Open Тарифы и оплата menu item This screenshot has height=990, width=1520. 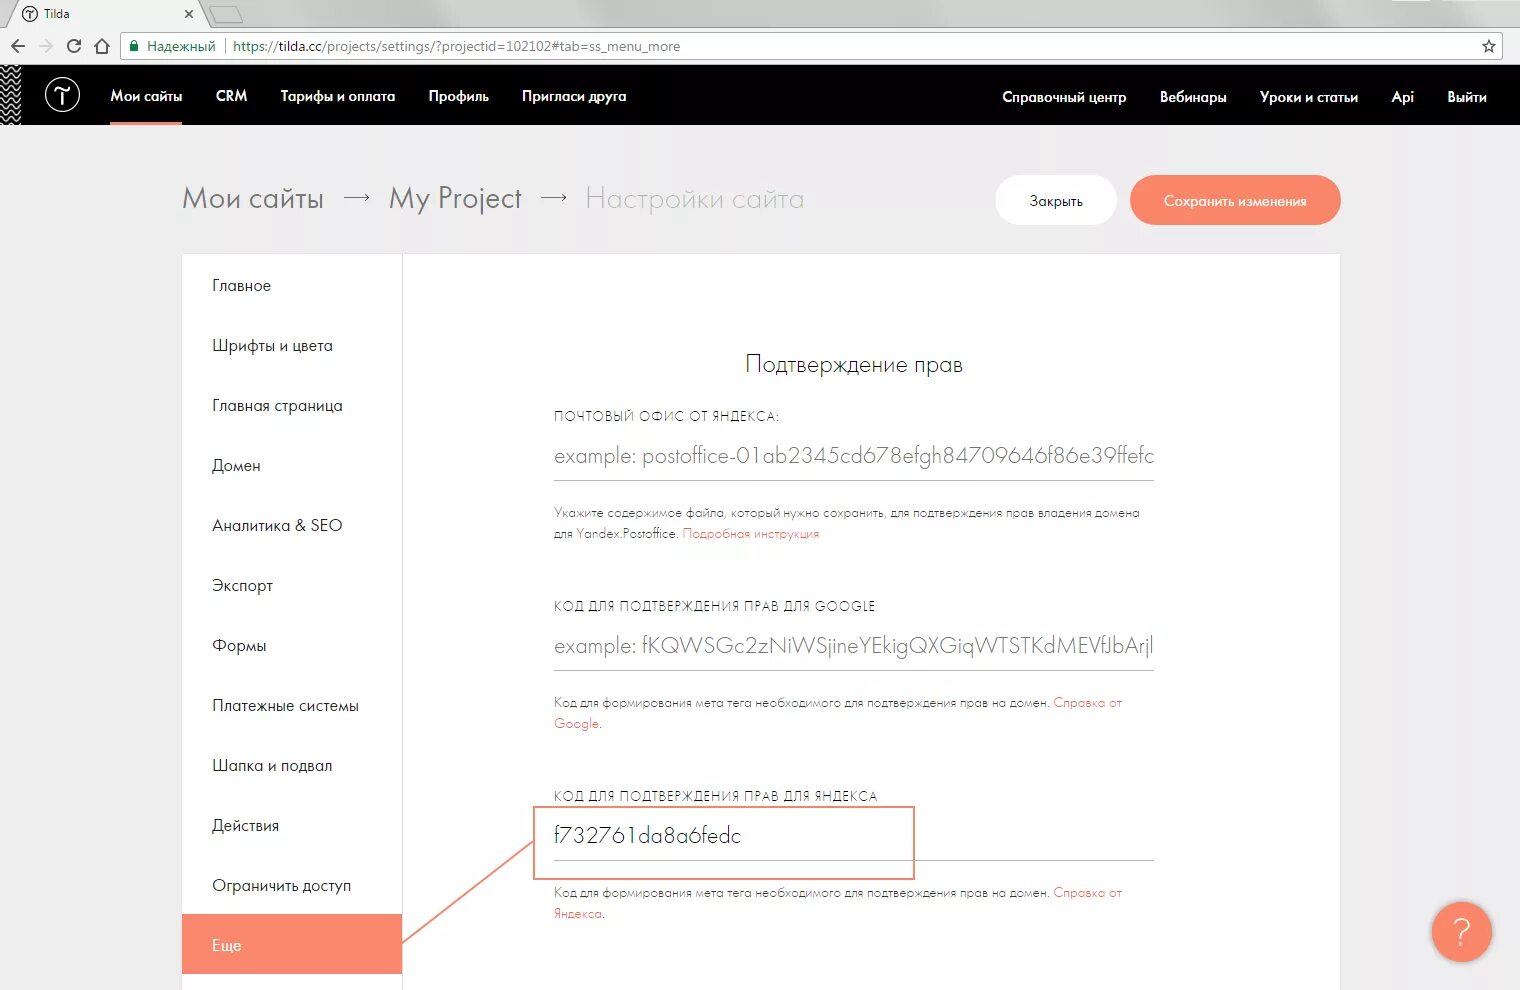pyautogui.click(x=338, y=96)
